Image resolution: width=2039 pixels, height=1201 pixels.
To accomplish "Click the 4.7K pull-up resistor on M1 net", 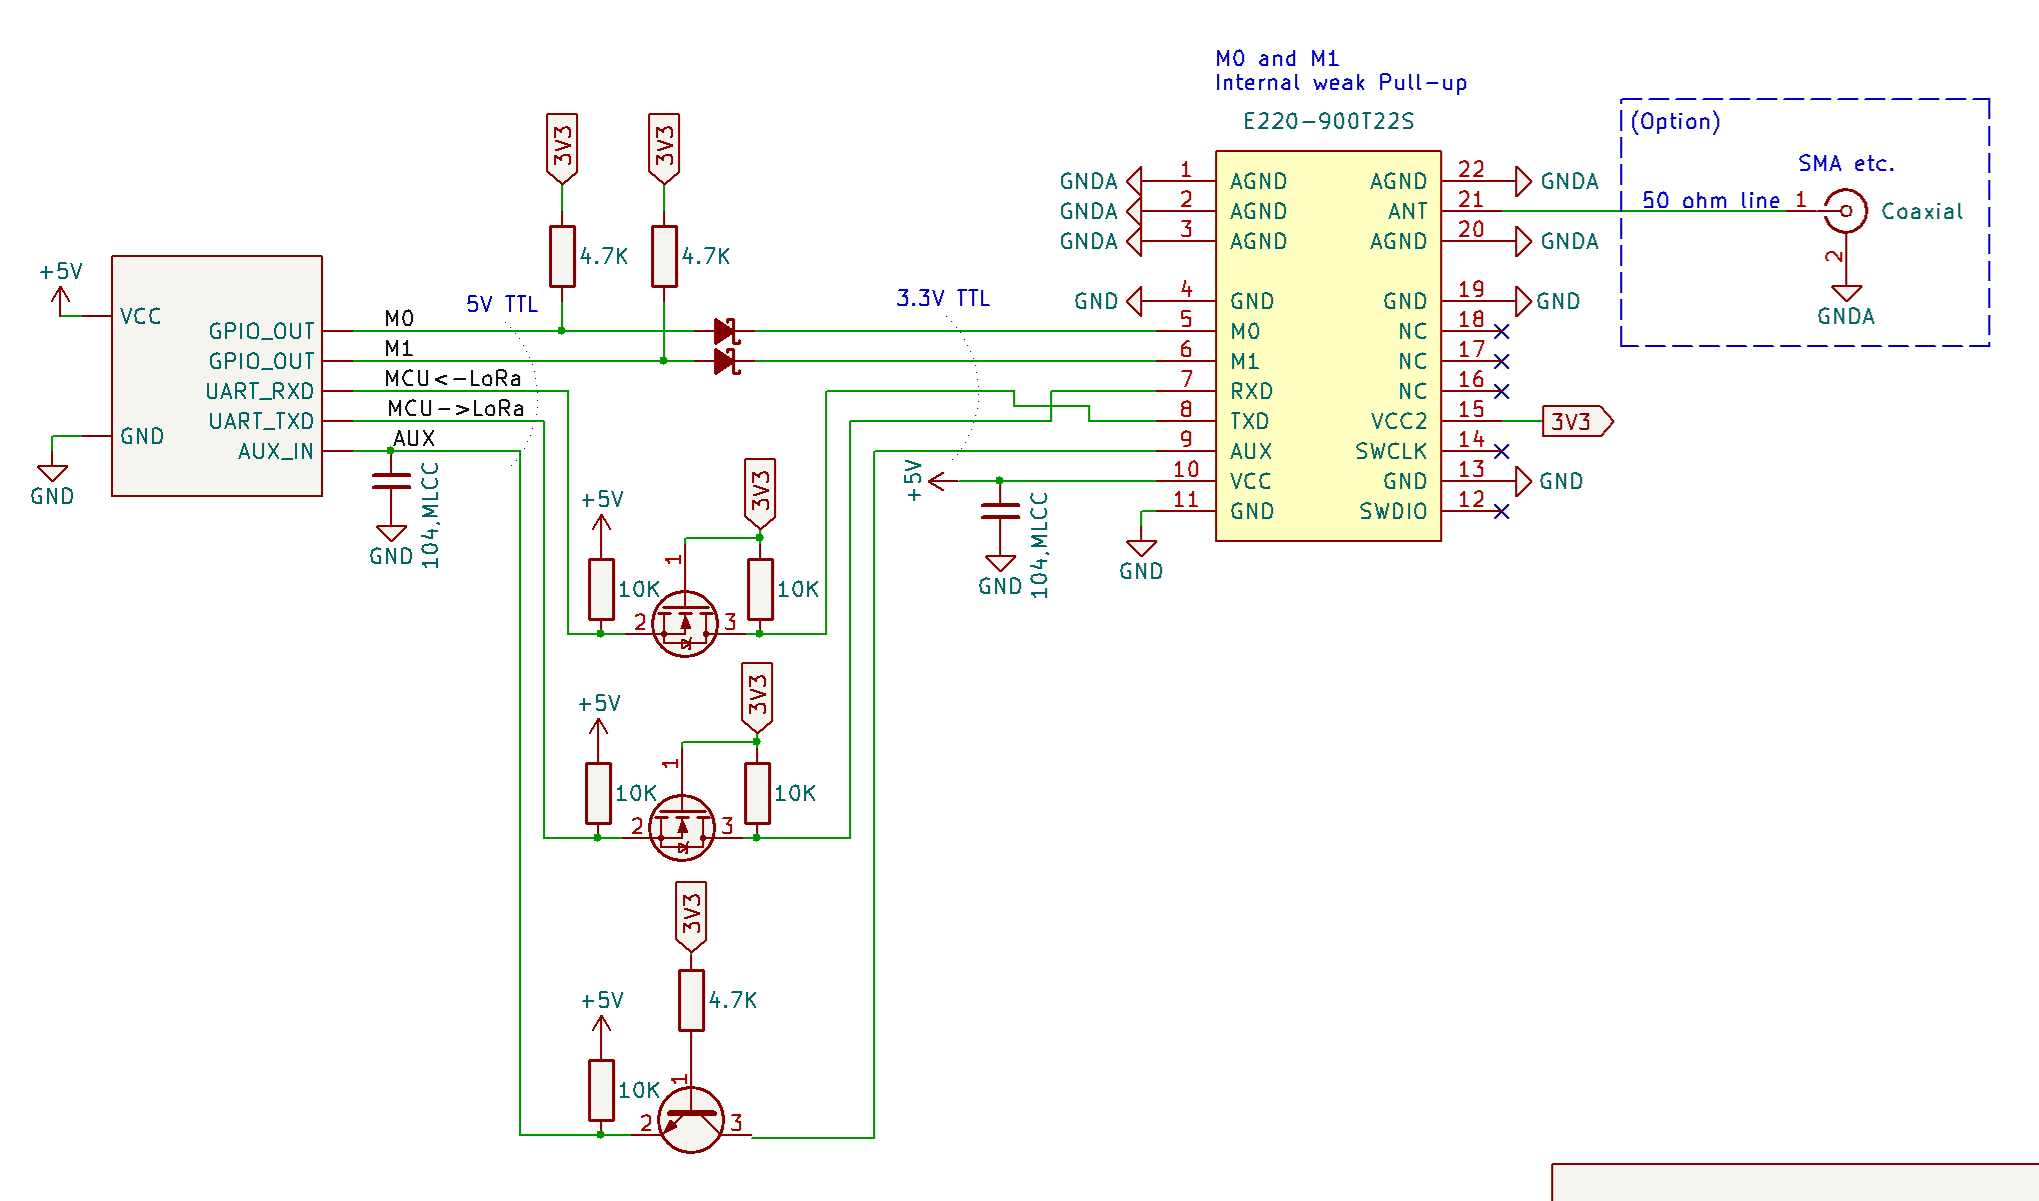I will pyautogui.click(x=664, y=257).
